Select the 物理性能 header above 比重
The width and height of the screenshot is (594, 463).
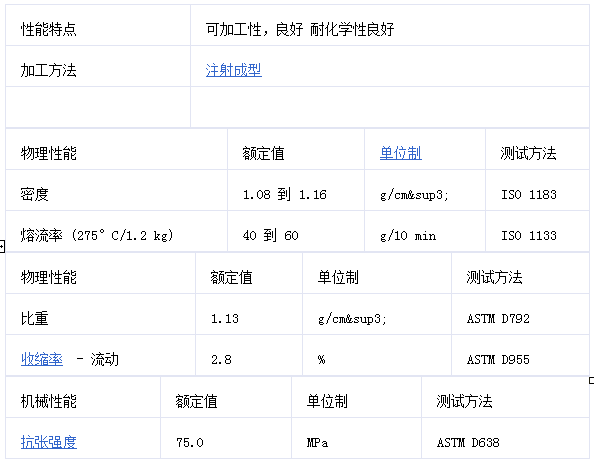click(48, 277)
